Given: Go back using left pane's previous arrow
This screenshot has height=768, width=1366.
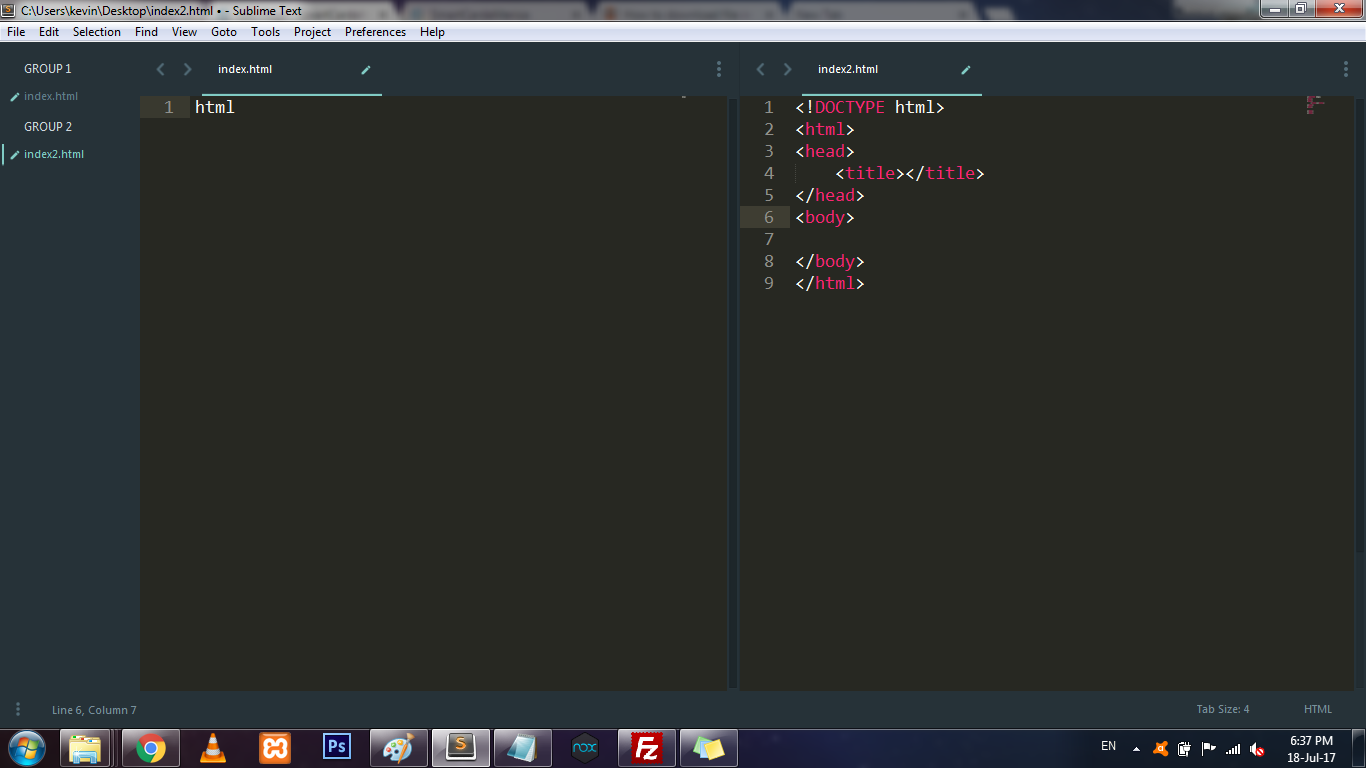Looking at the screenshot, I should coord(160,69).
